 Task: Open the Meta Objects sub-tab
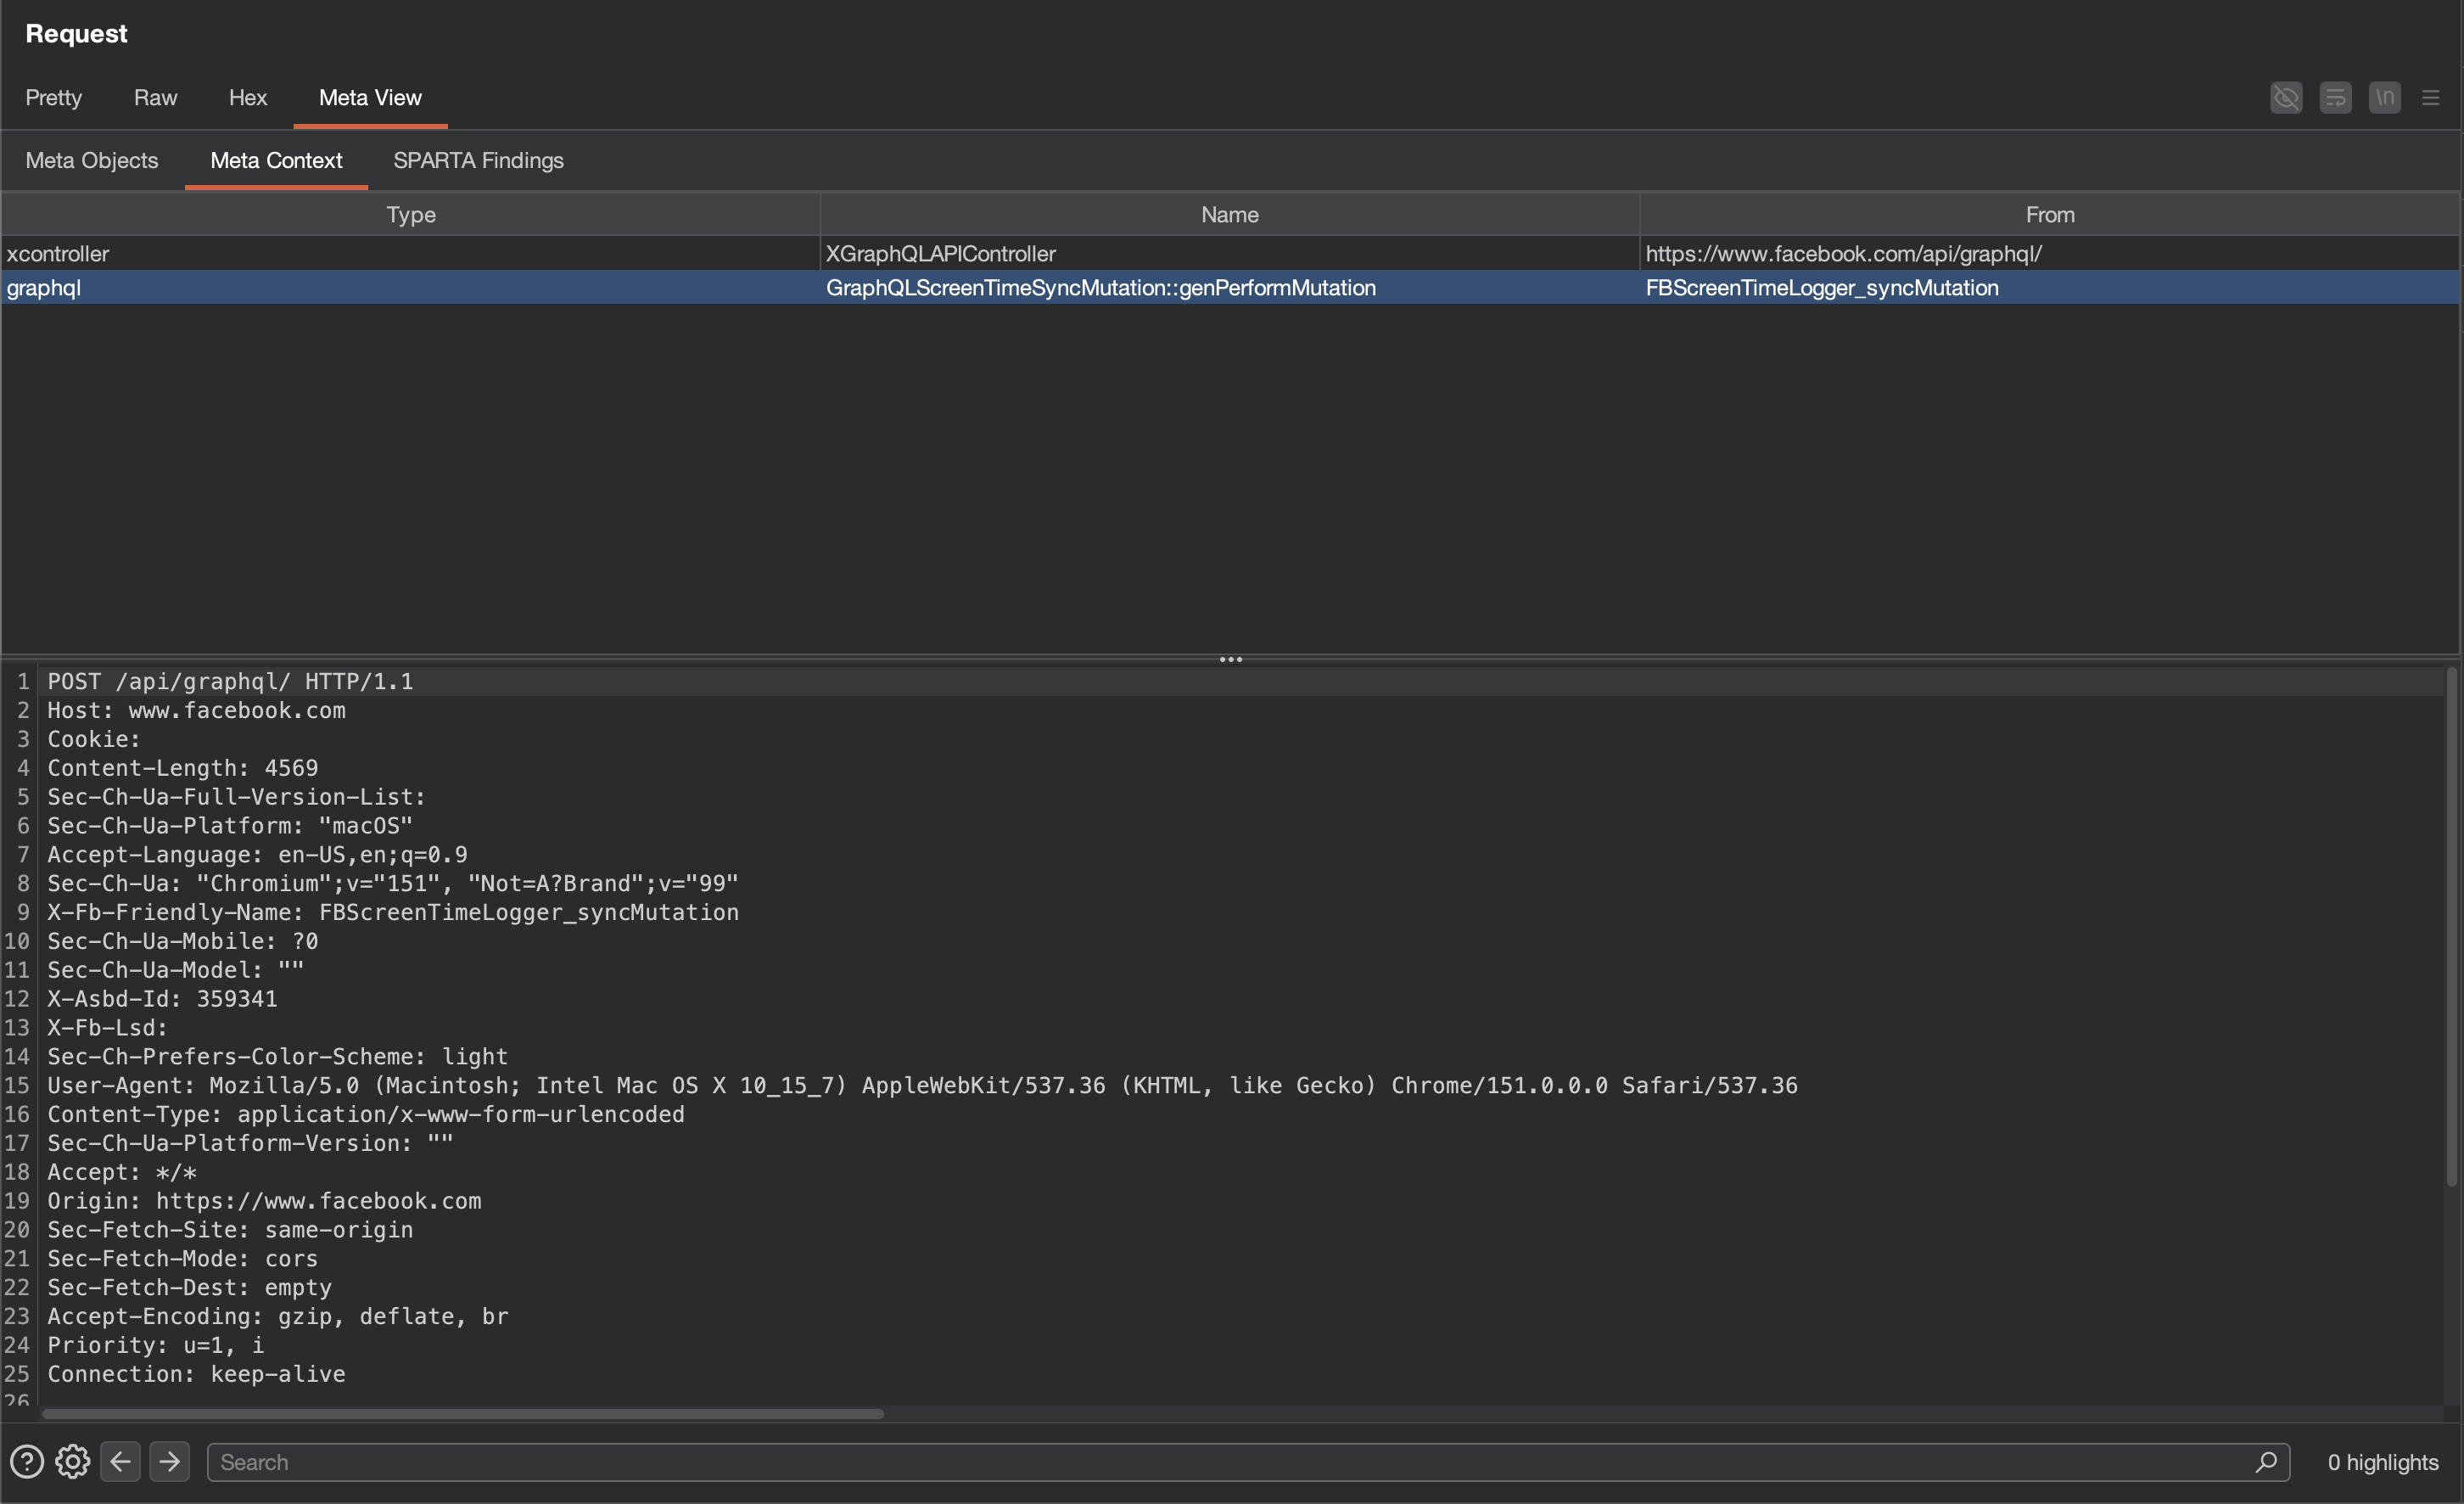click(x=92, y=160)
